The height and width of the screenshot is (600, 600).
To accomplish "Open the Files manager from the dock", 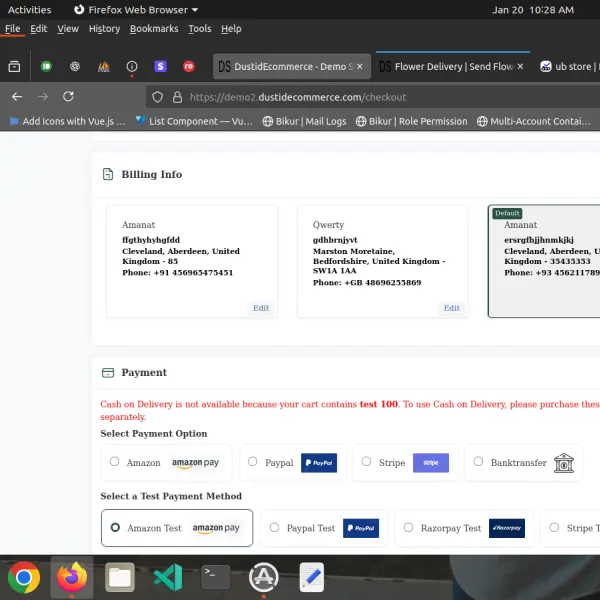I will coord(120,577).
